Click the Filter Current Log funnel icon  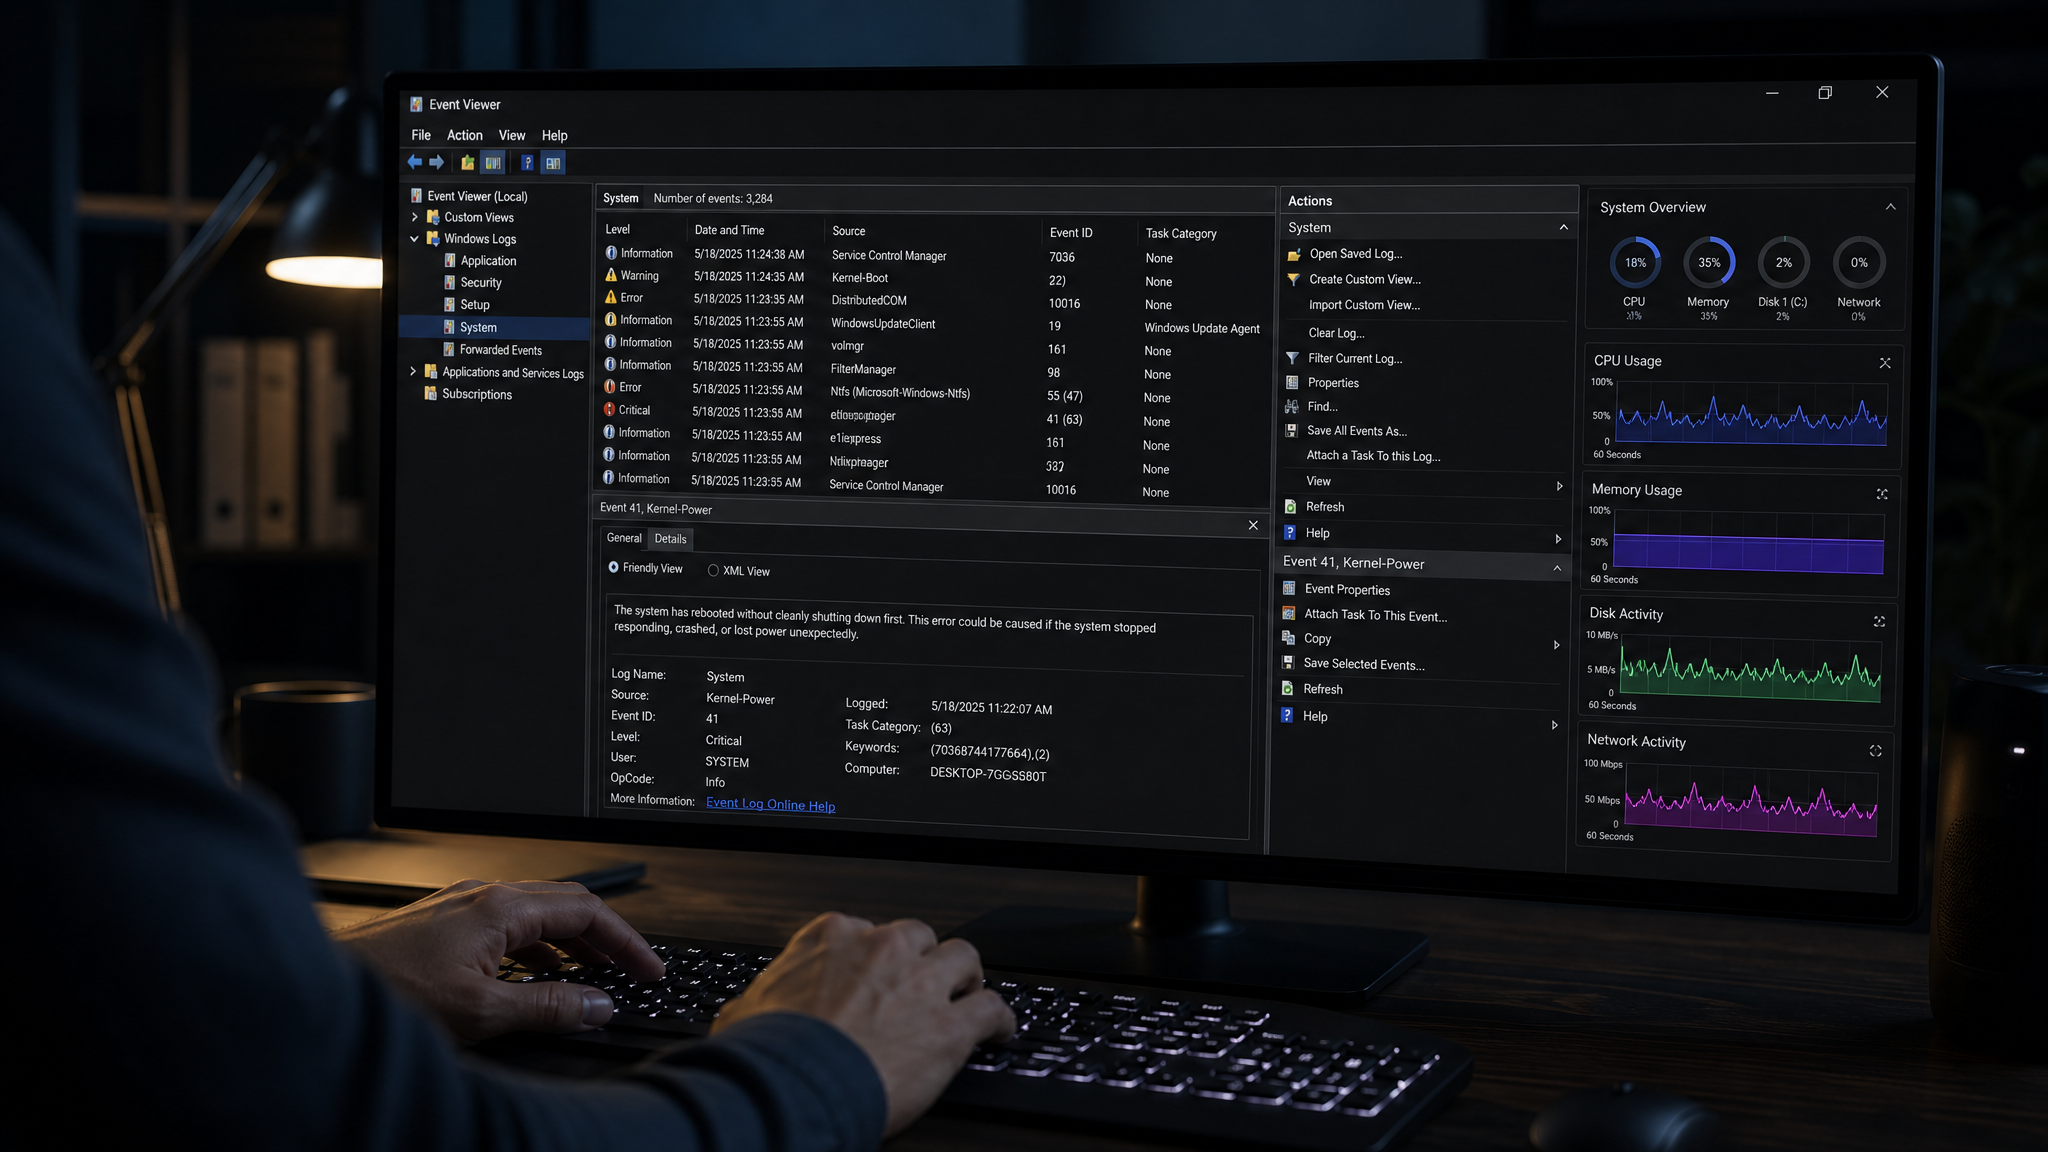tap(1292, 358)
